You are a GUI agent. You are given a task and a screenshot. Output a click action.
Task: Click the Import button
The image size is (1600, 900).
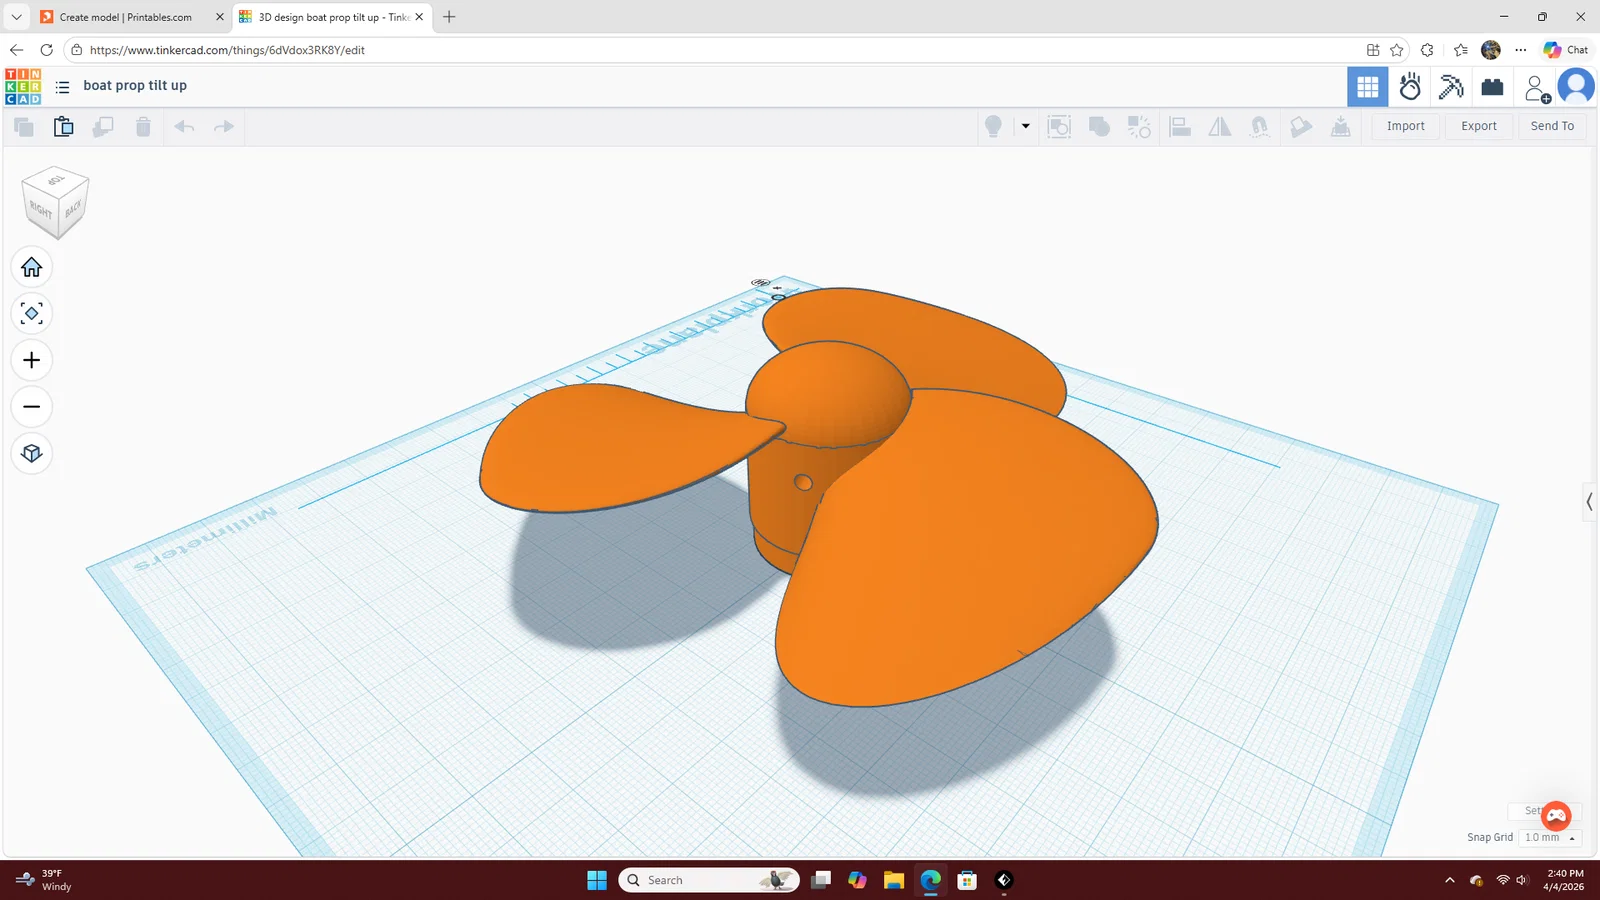tap(1405, 126)
